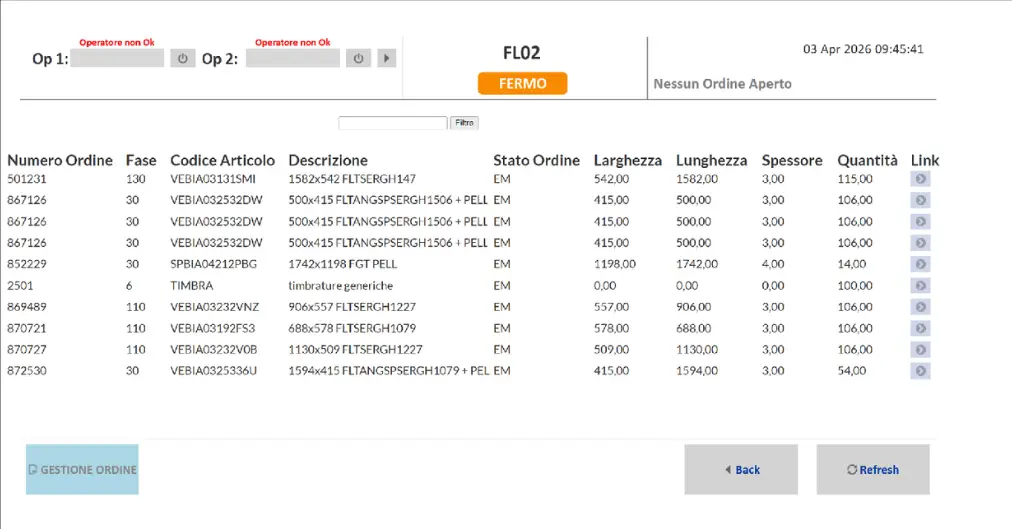Click Operatore non Ok above Op 1
Screen dimensions: 1012x529
(117, 43)
